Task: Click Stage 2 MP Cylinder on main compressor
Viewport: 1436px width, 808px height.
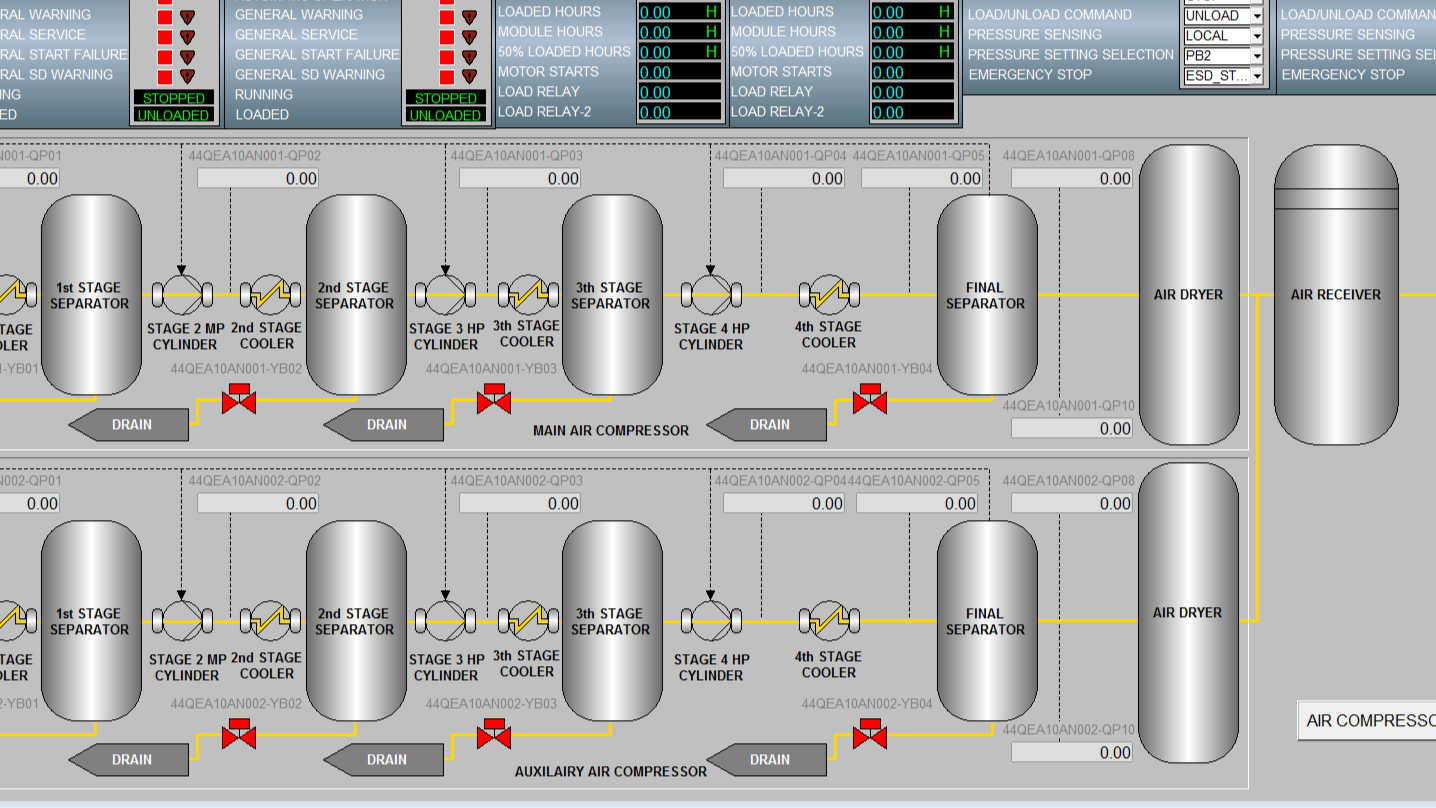Action: click(182, 294)
